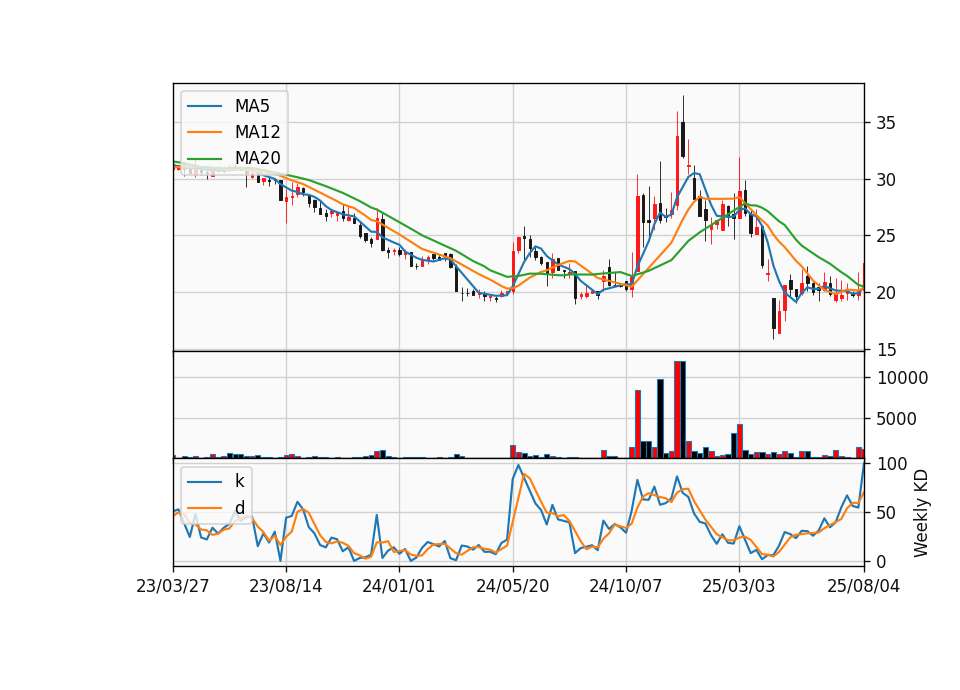This screenshot has height=690, width=960.
Task: Click the d legend label
Action: pos(239,508)
